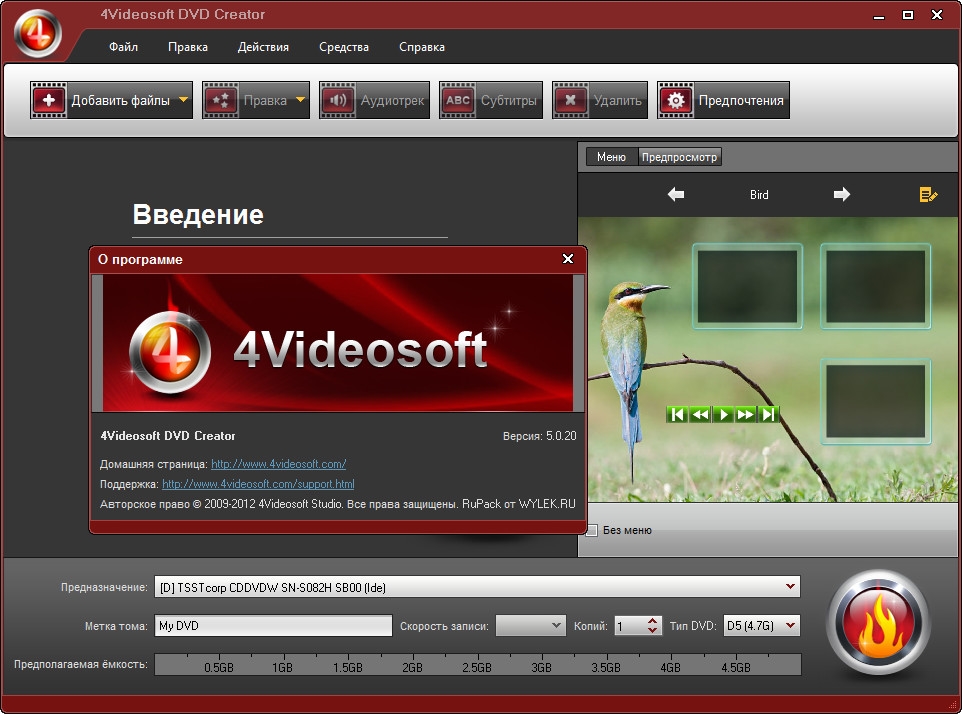962x714 pixels.
Task: Increase the Копий count stepper up
Action: (x=653, y=621)
